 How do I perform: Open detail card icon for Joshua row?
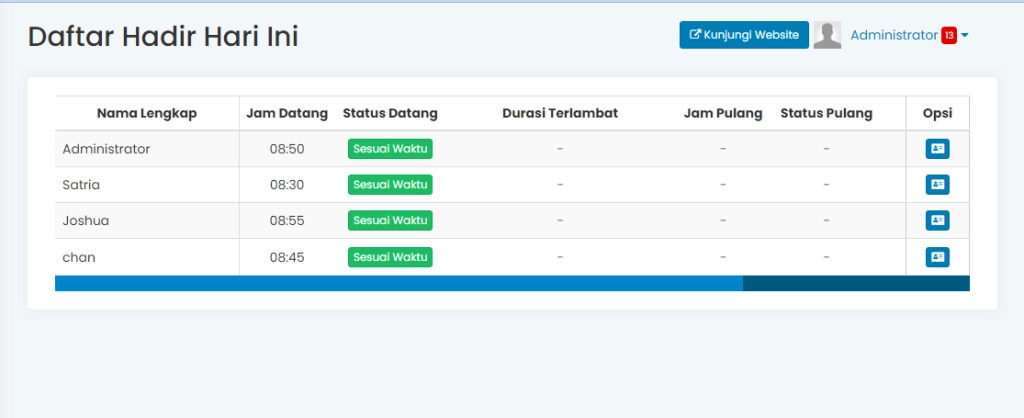tap(937, 221)
